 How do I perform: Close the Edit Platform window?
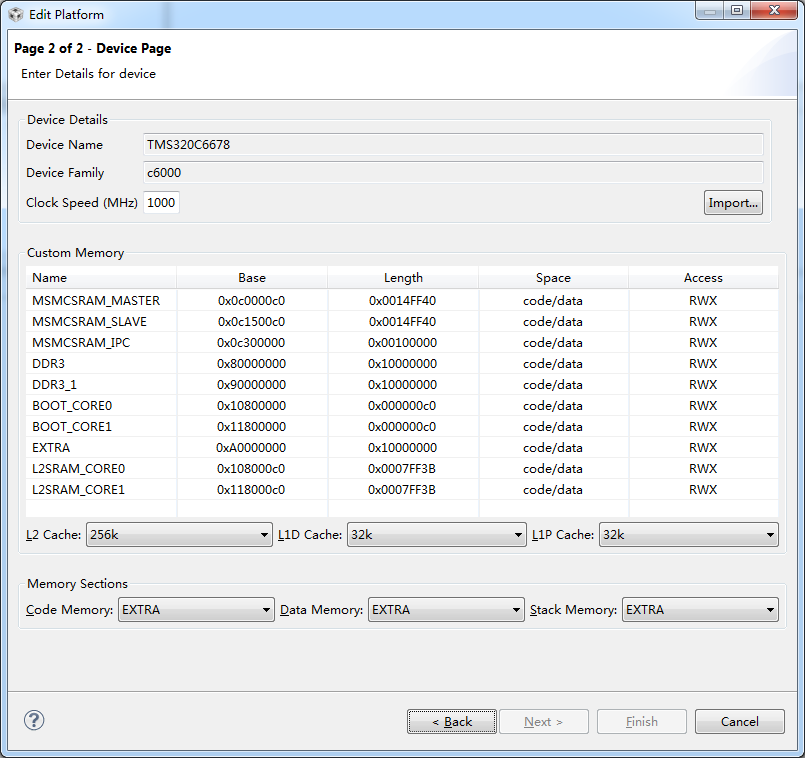774,10
